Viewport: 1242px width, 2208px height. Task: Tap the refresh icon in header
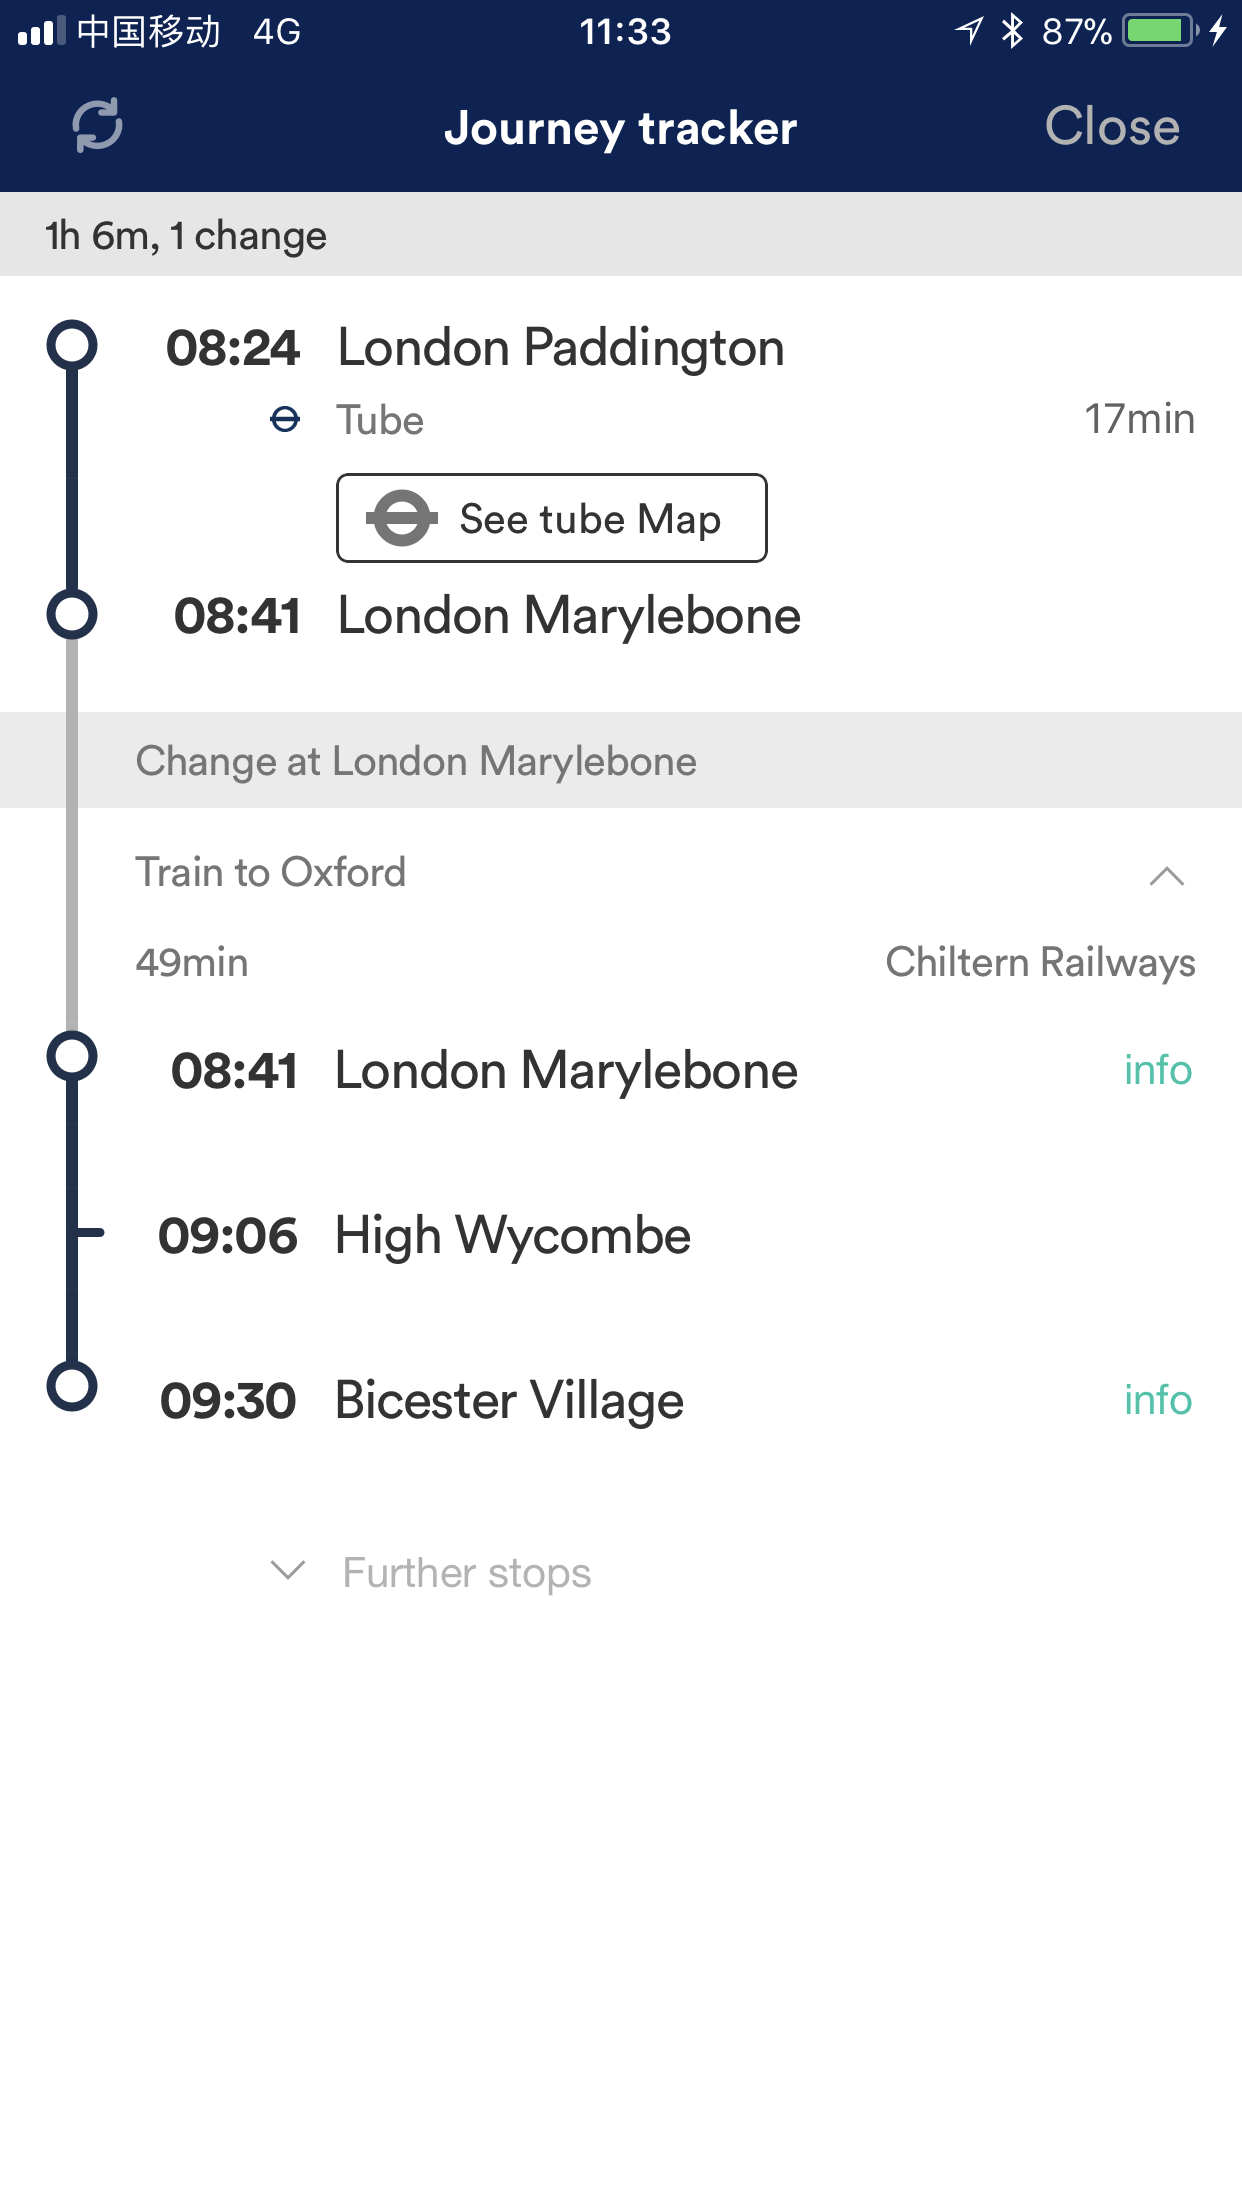click(97, 125)
